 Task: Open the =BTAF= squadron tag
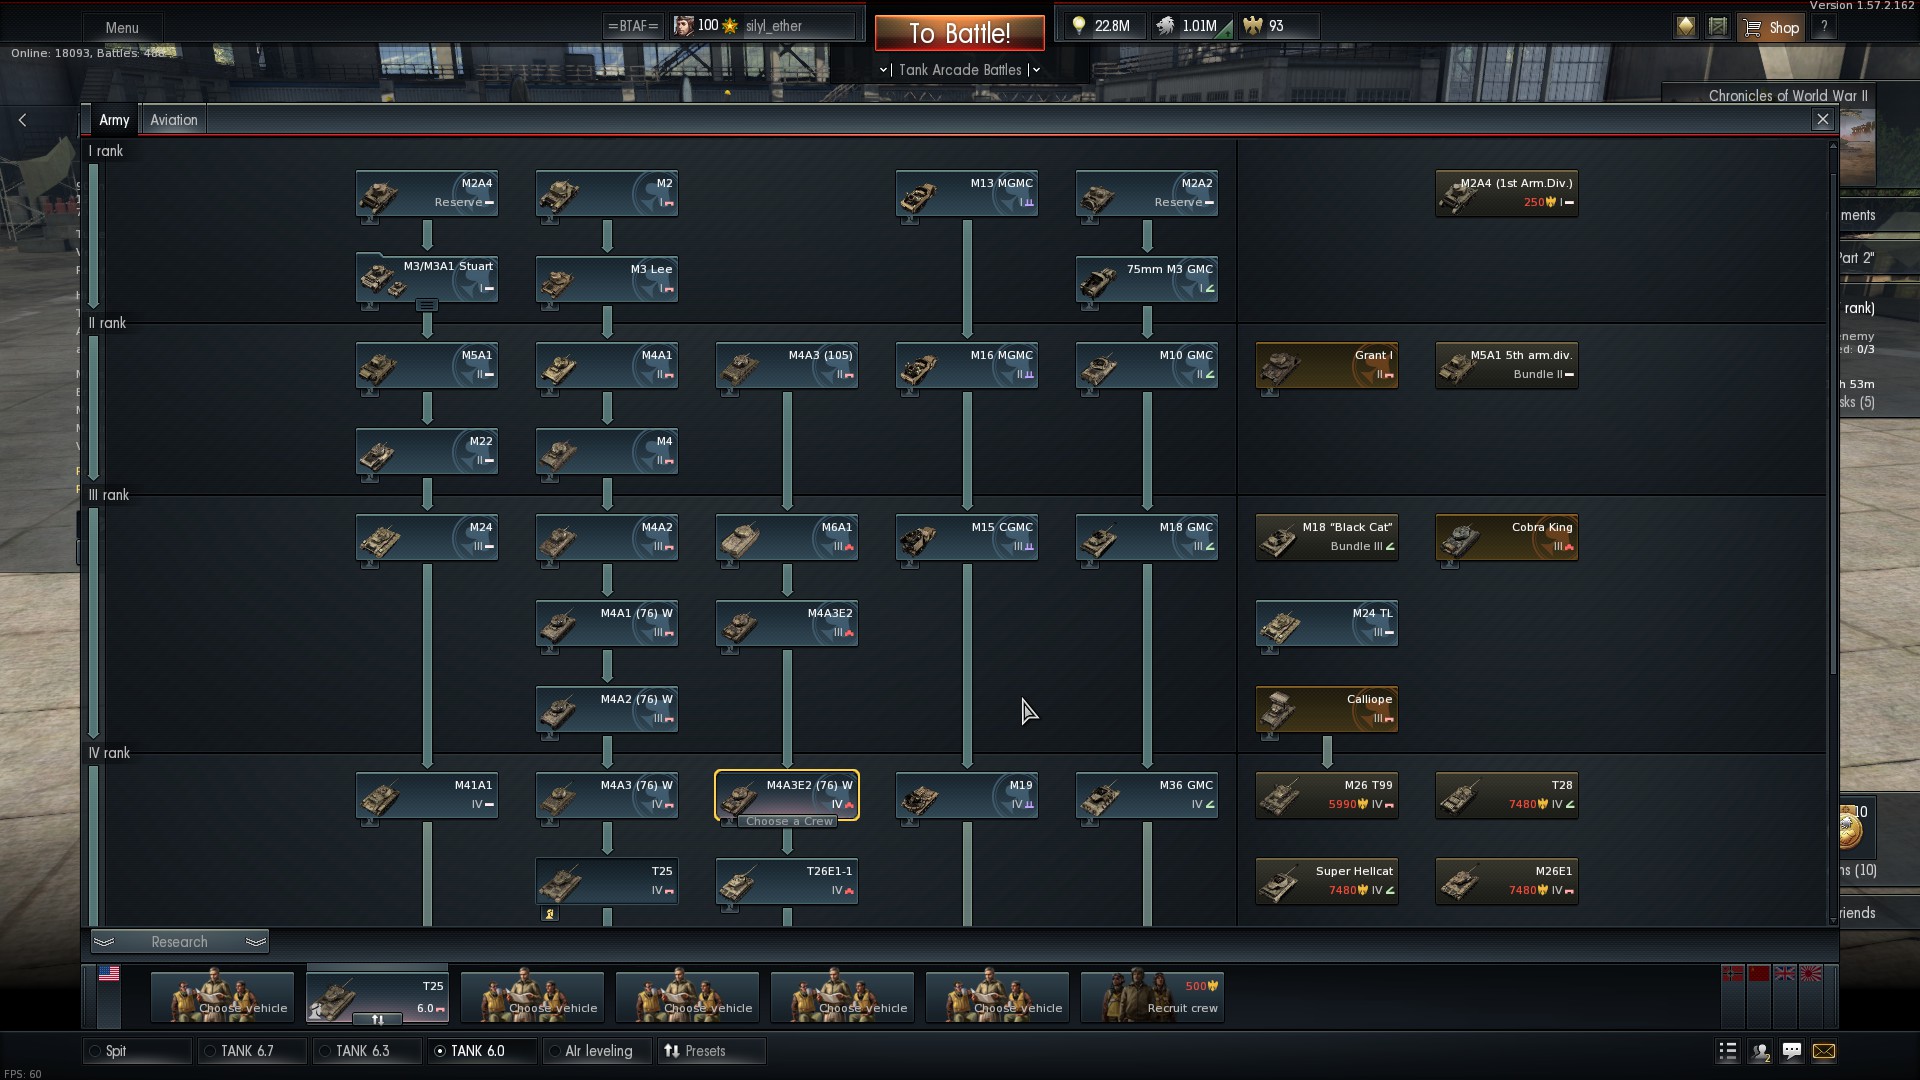[633, 26]
